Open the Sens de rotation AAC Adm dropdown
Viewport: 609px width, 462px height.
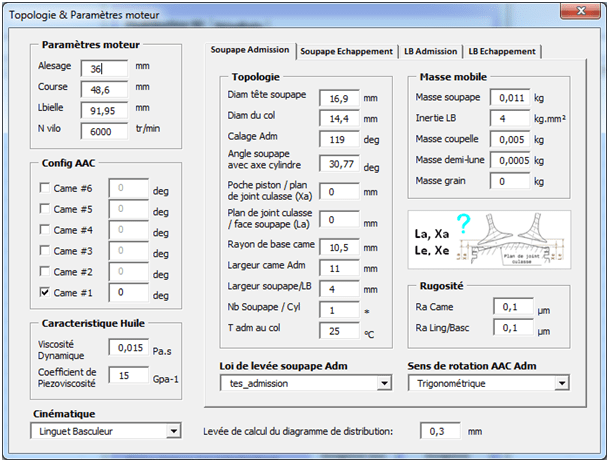561,382
